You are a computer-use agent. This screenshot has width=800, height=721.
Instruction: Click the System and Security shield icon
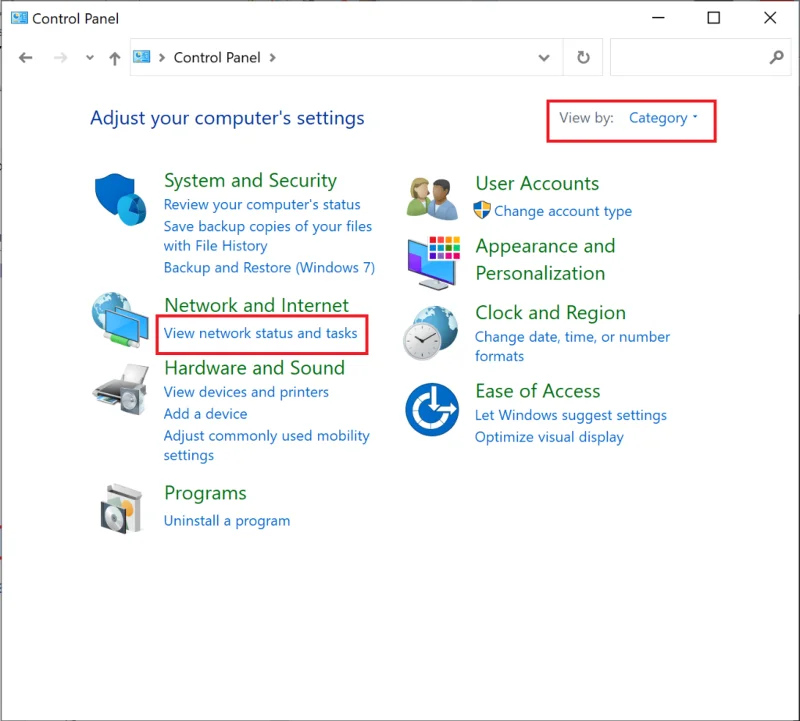(x=120, y=199)
